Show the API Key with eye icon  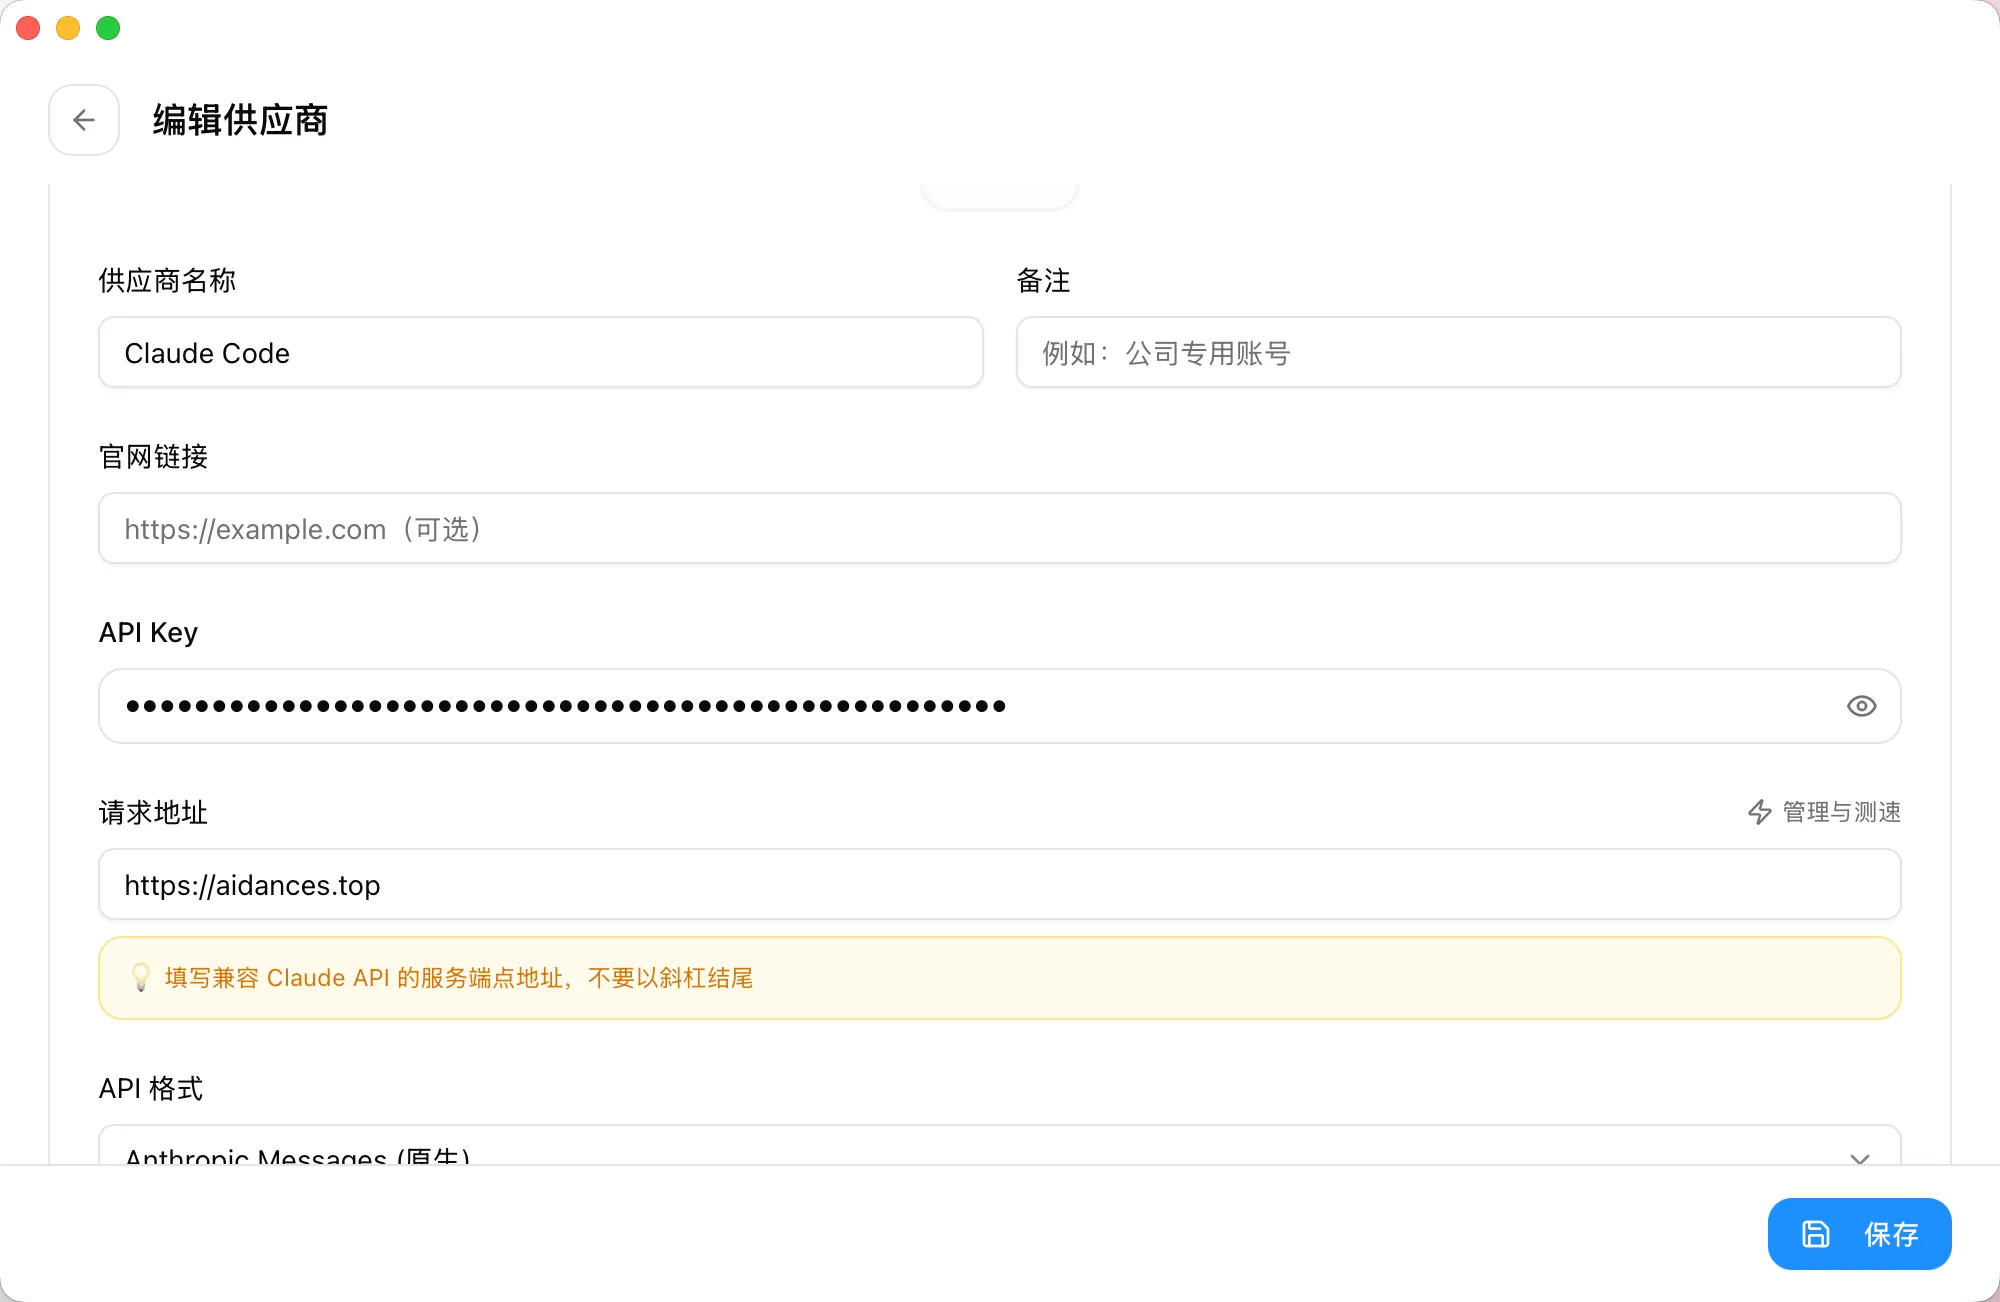[1861, 706]
